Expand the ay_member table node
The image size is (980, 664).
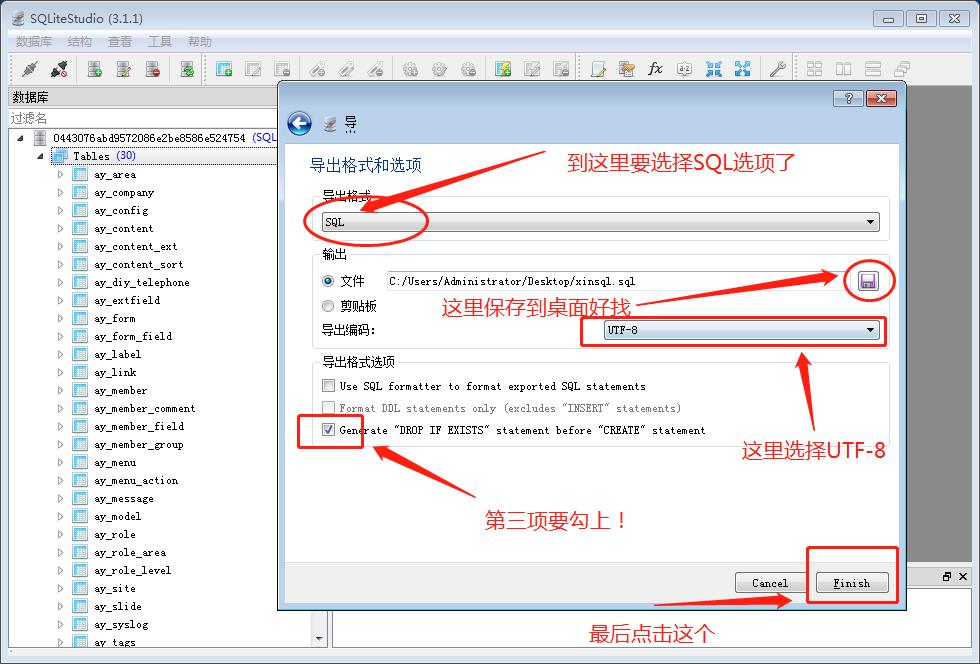pos(60,390)
